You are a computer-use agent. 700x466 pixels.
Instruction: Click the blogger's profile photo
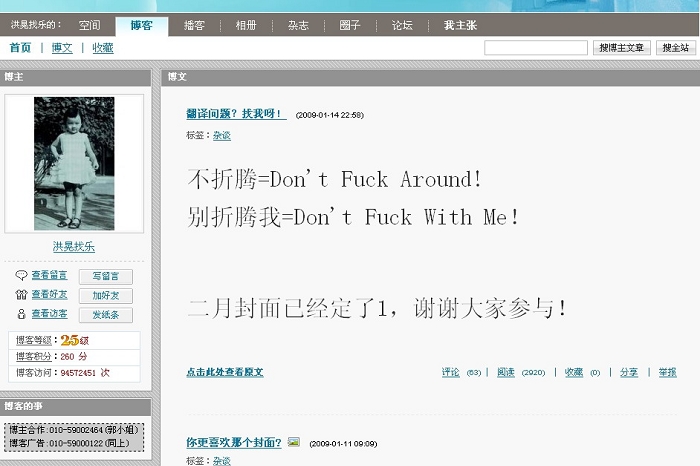[x=74, y=163]
